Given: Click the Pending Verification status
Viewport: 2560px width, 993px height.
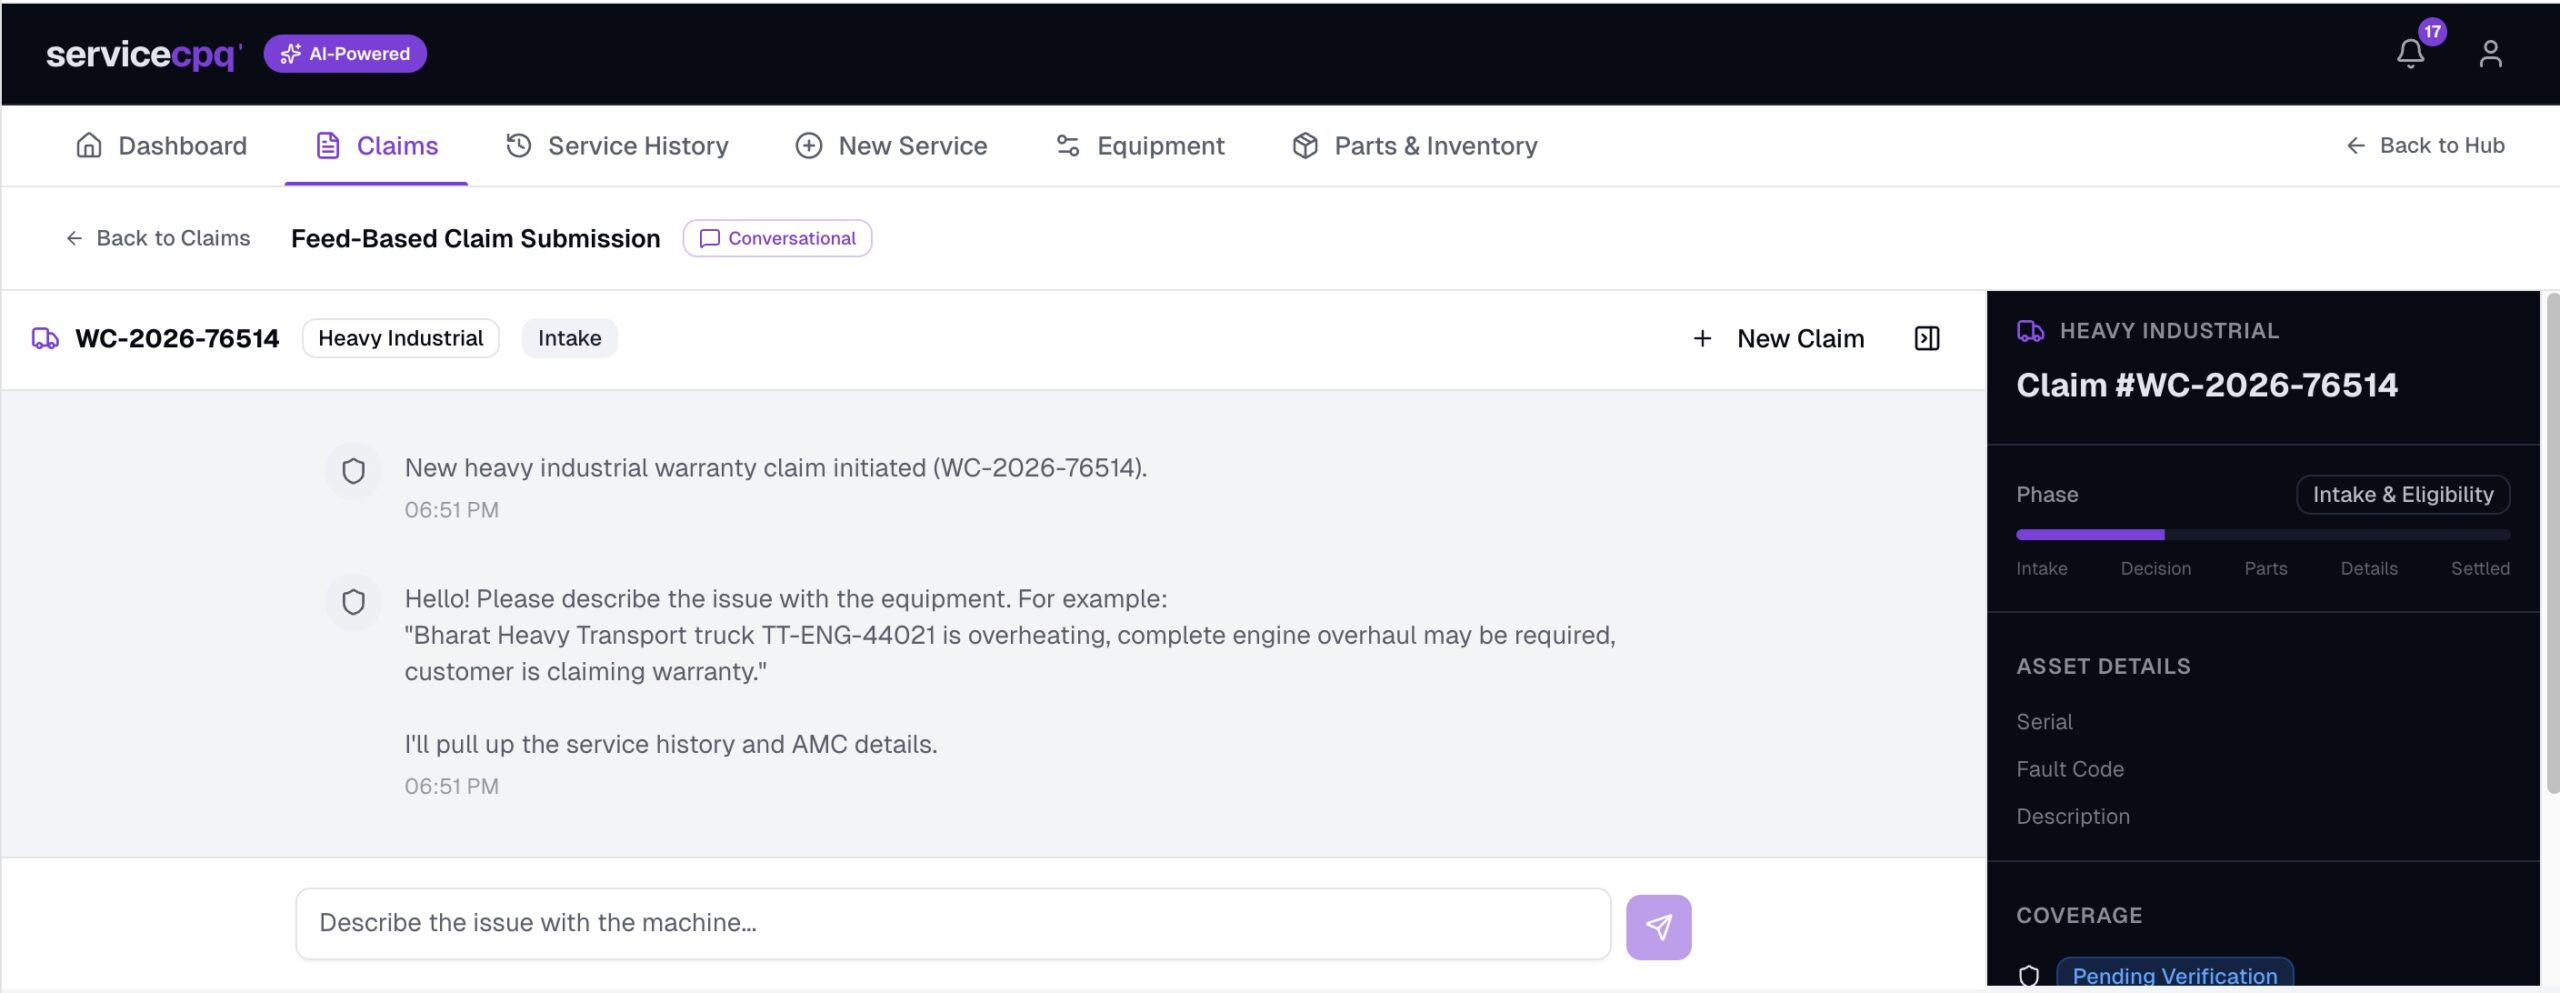Looking at the screenshot, I should click(x=2173, y=975).
